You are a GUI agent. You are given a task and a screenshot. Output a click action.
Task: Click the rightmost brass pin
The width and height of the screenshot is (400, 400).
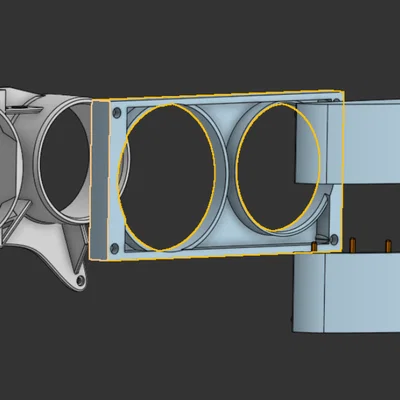[x=388, y=245]
